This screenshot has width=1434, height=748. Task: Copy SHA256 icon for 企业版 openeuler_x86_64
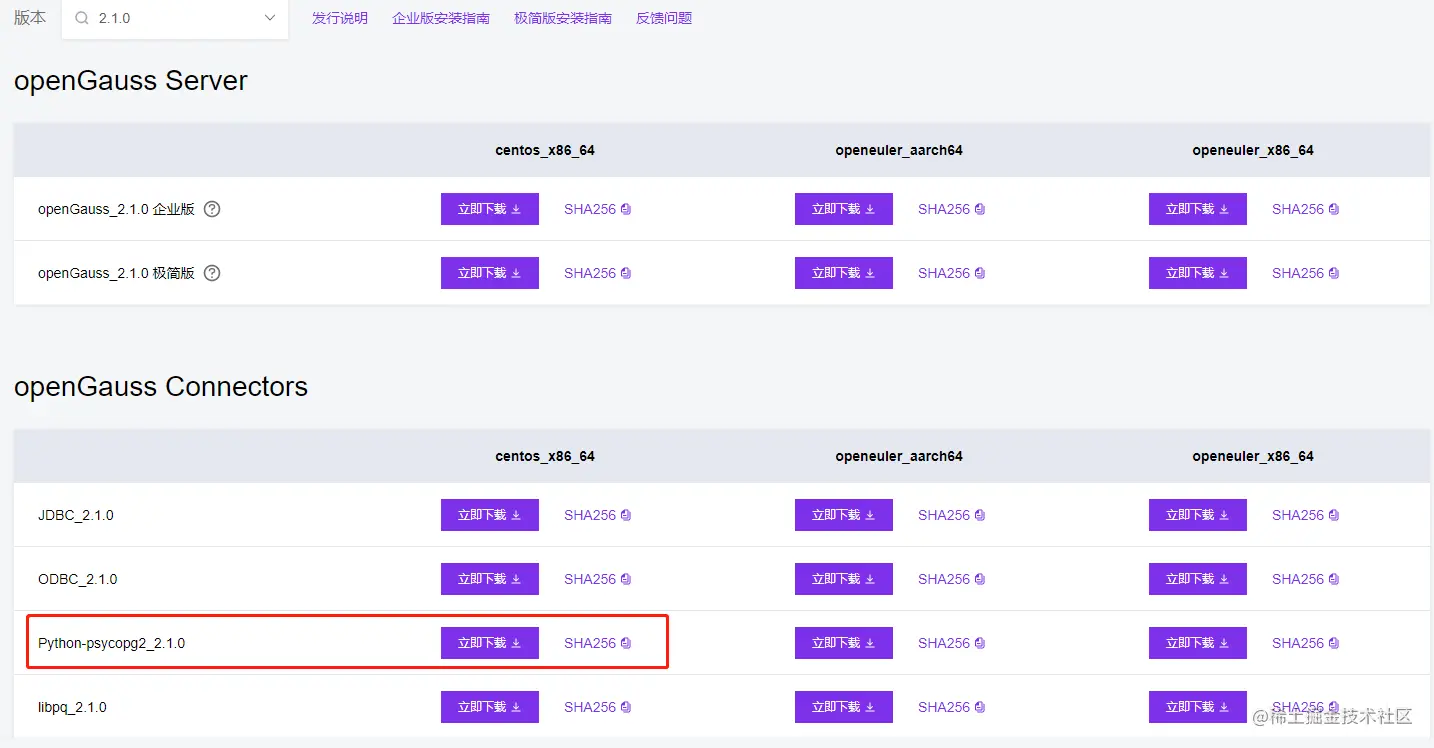click(1334, 209)
